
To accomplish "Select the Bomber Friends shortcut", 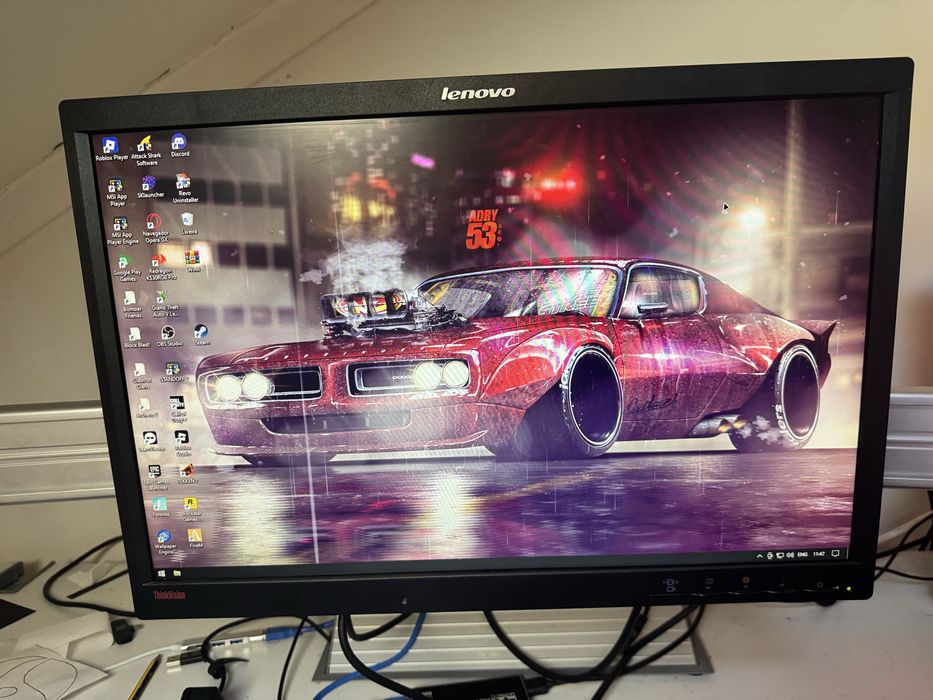I will pos(132,304).
